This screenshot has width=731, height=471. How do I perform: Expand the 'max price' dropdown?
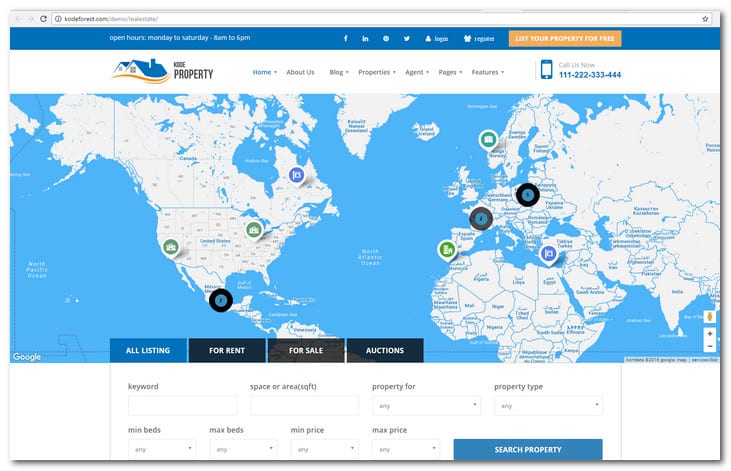point(405,449)
